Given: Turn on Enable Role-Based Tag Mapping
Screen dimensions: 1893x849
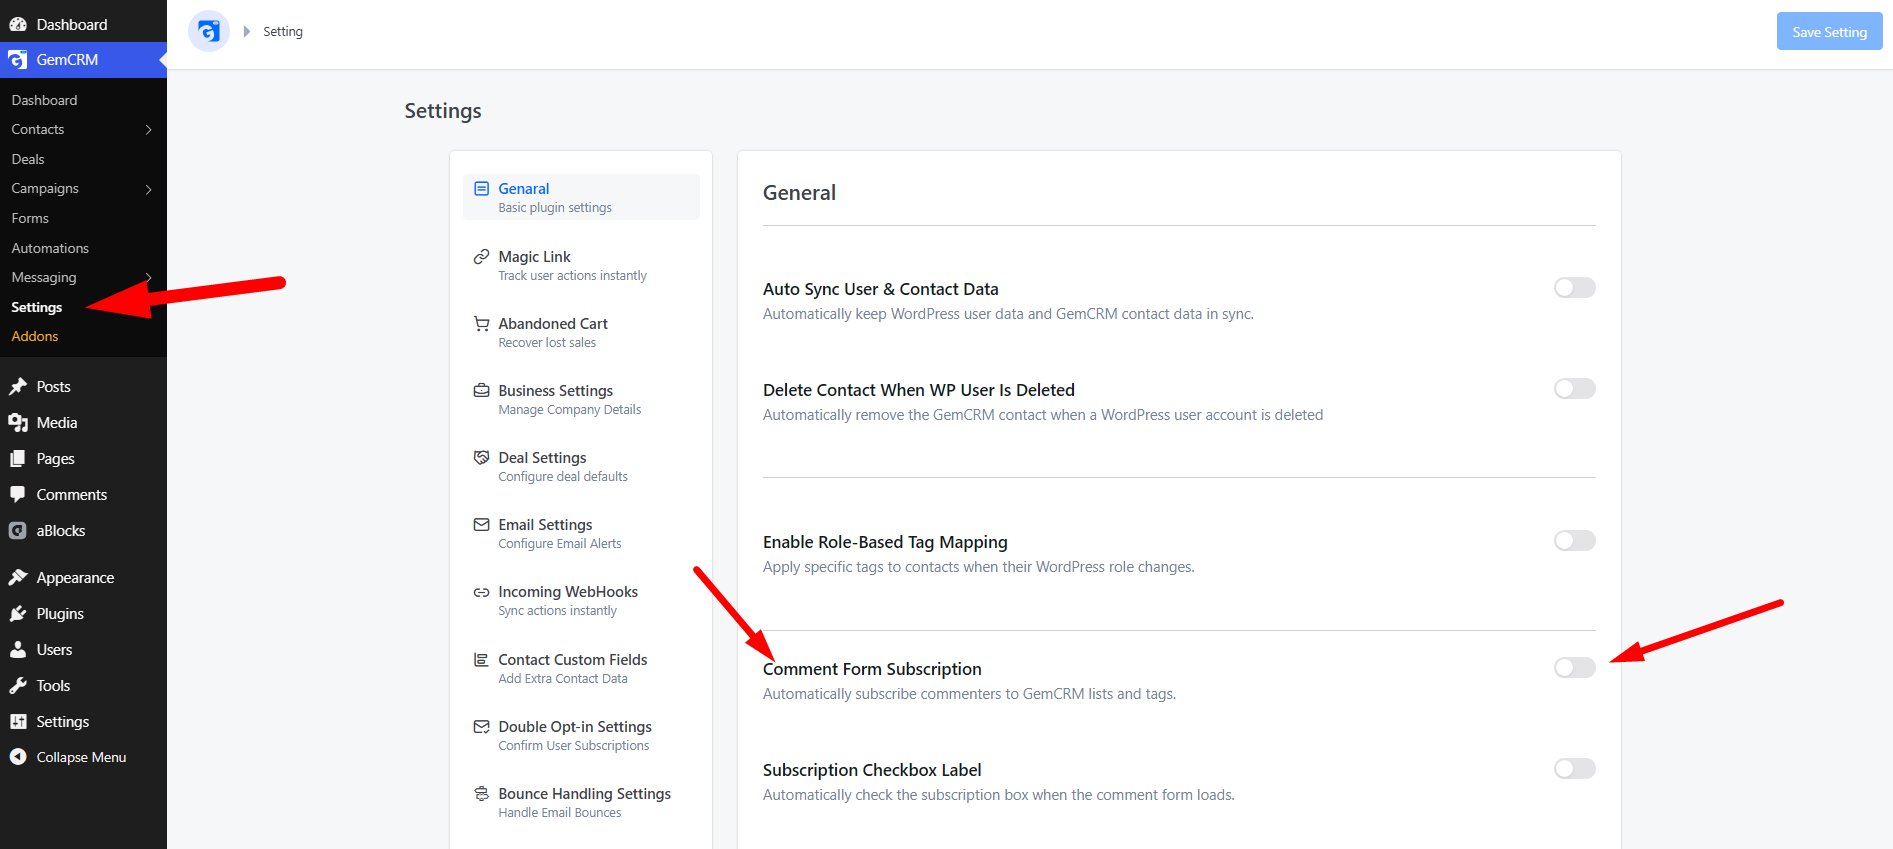Looking at the screenshot, I should pos(1575,541).
